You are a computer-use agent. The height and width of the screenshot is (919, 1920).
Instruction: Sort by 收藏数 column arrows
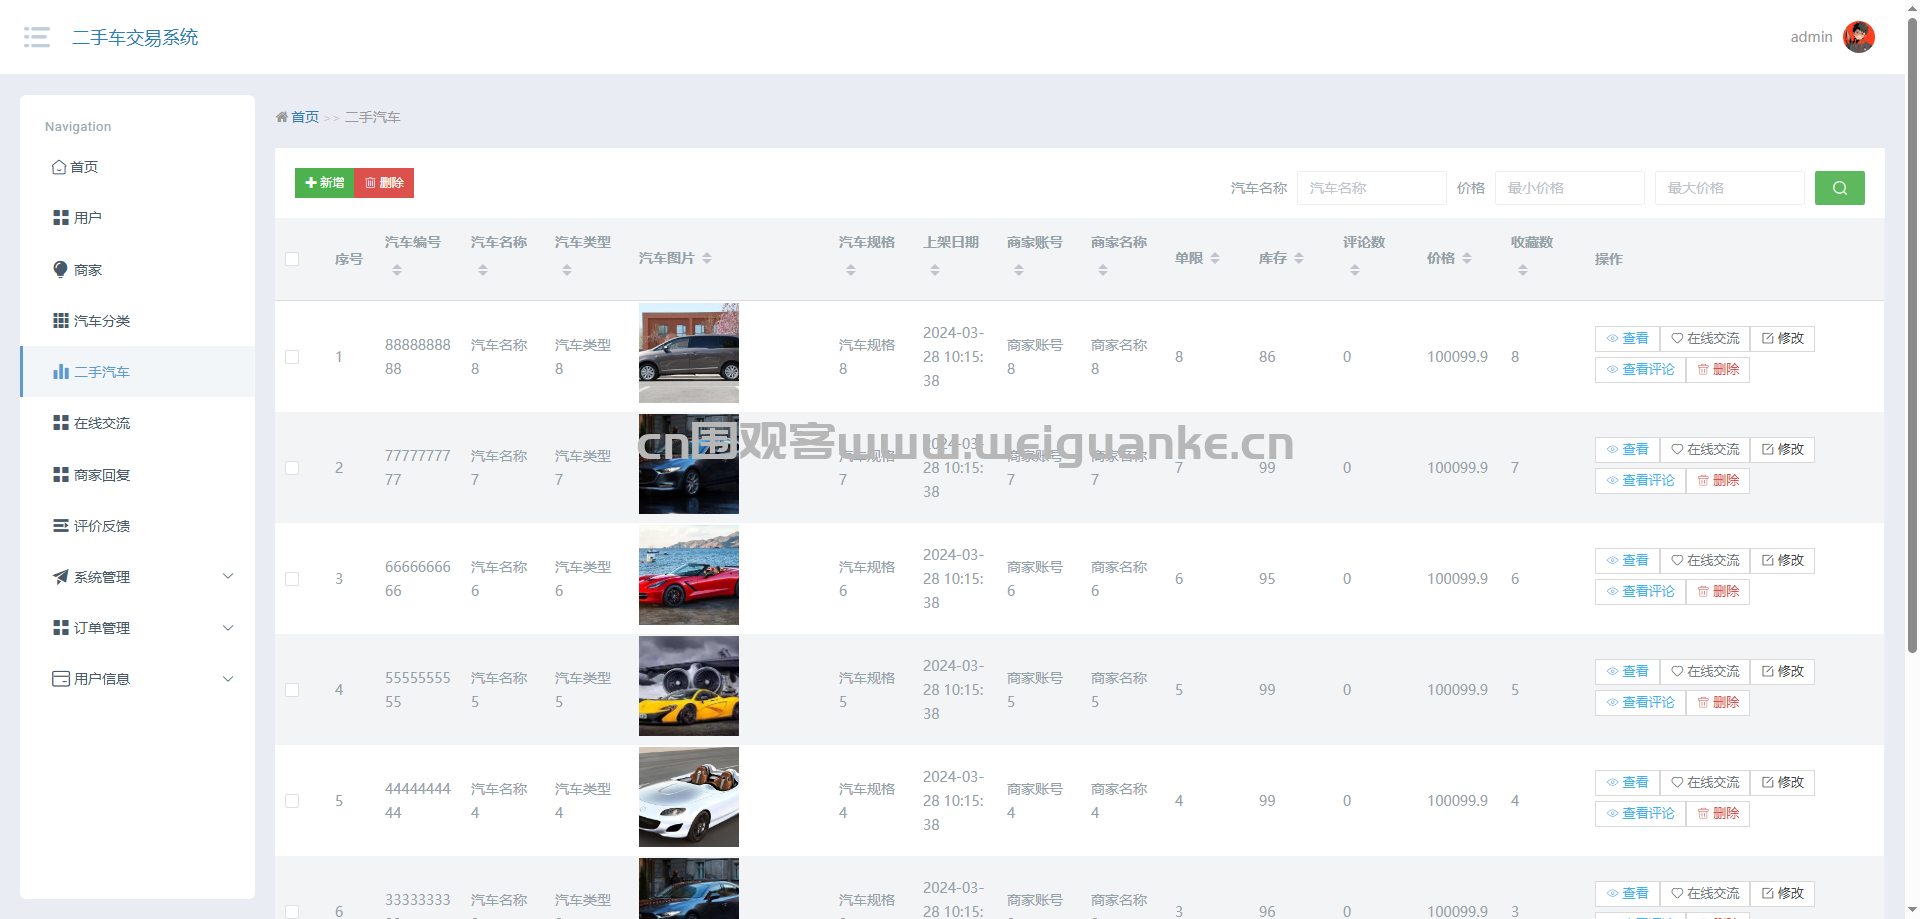pyautogui.click(x=1523, y=271)
